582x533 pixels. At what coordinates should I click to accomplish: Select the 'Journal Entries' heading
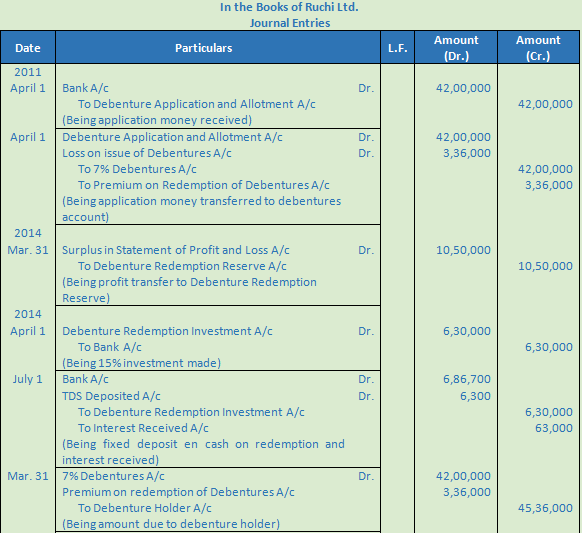point(290,23)
